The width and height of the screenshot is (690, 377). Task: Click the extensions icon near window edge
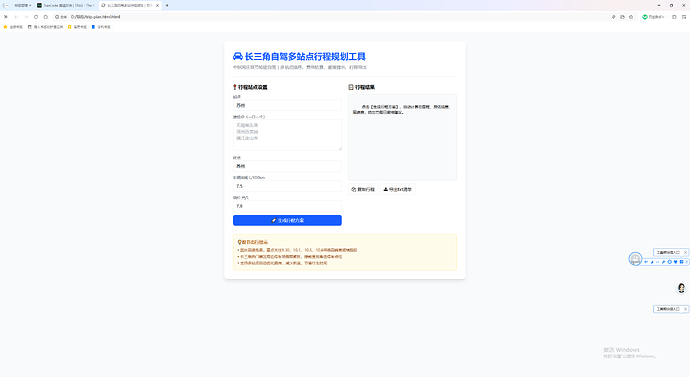(674, 17)
